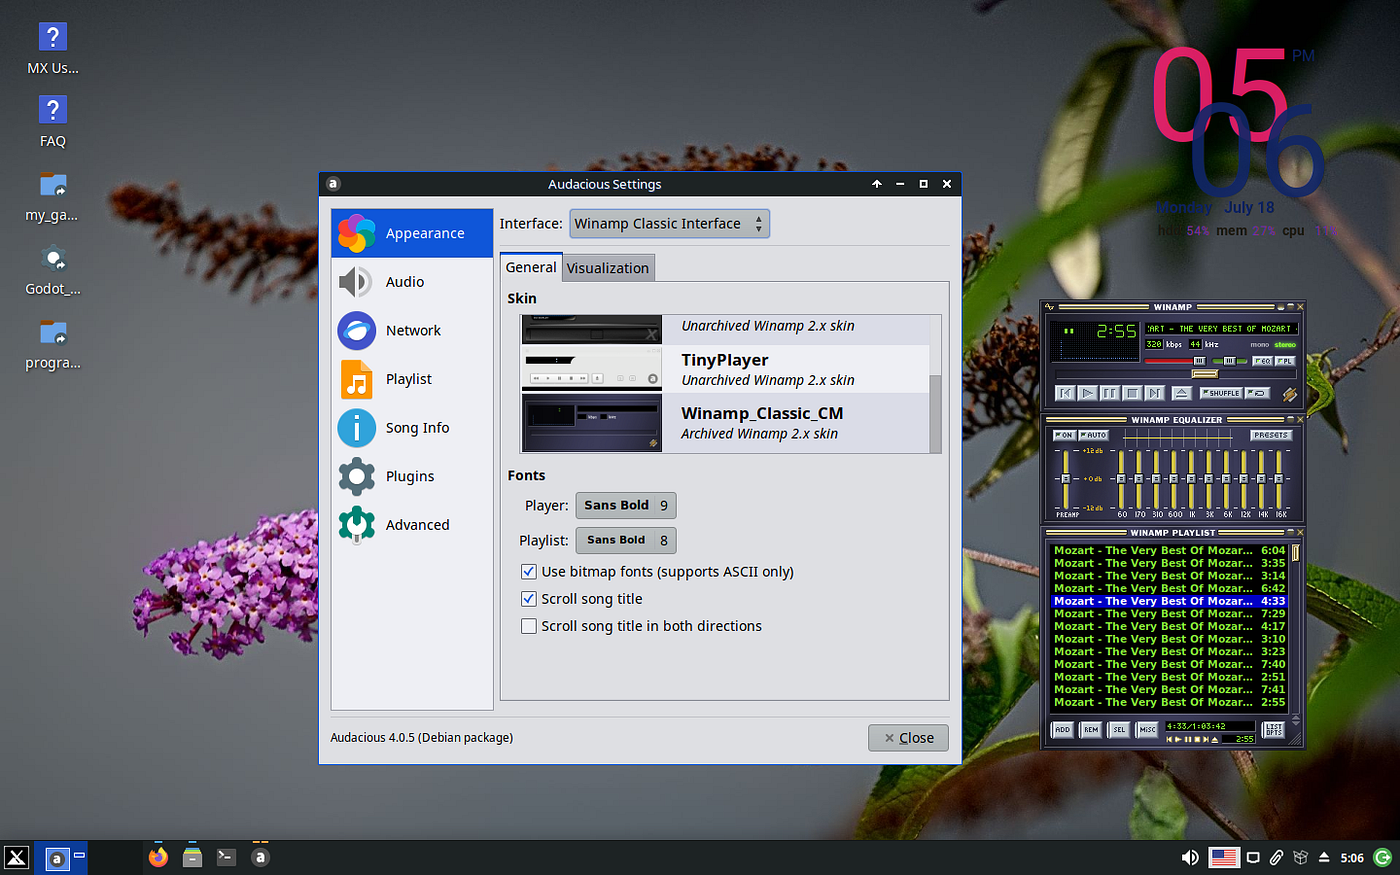Uncheck Use bitmap fonts option

[x=528, y=571]
